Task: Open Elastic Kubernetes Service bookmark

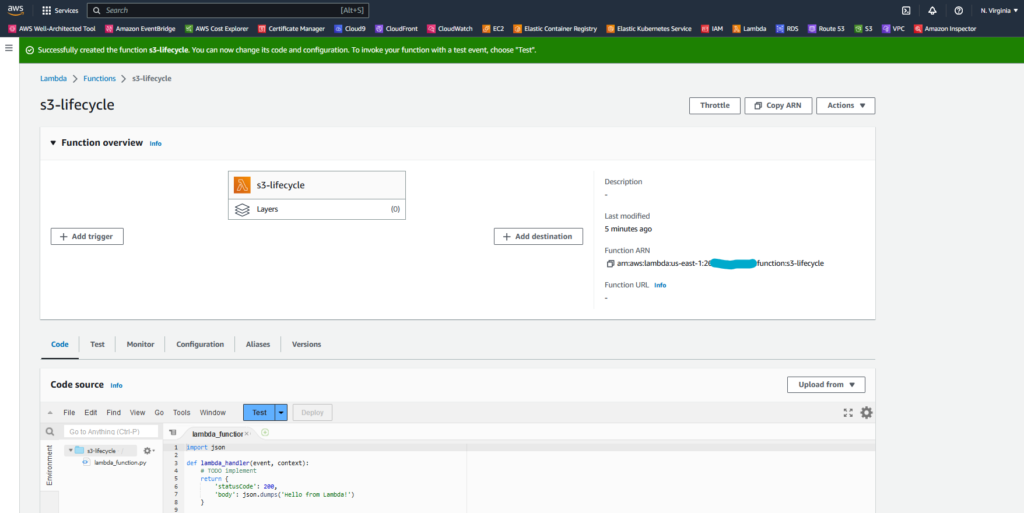Action: (649, 29)
